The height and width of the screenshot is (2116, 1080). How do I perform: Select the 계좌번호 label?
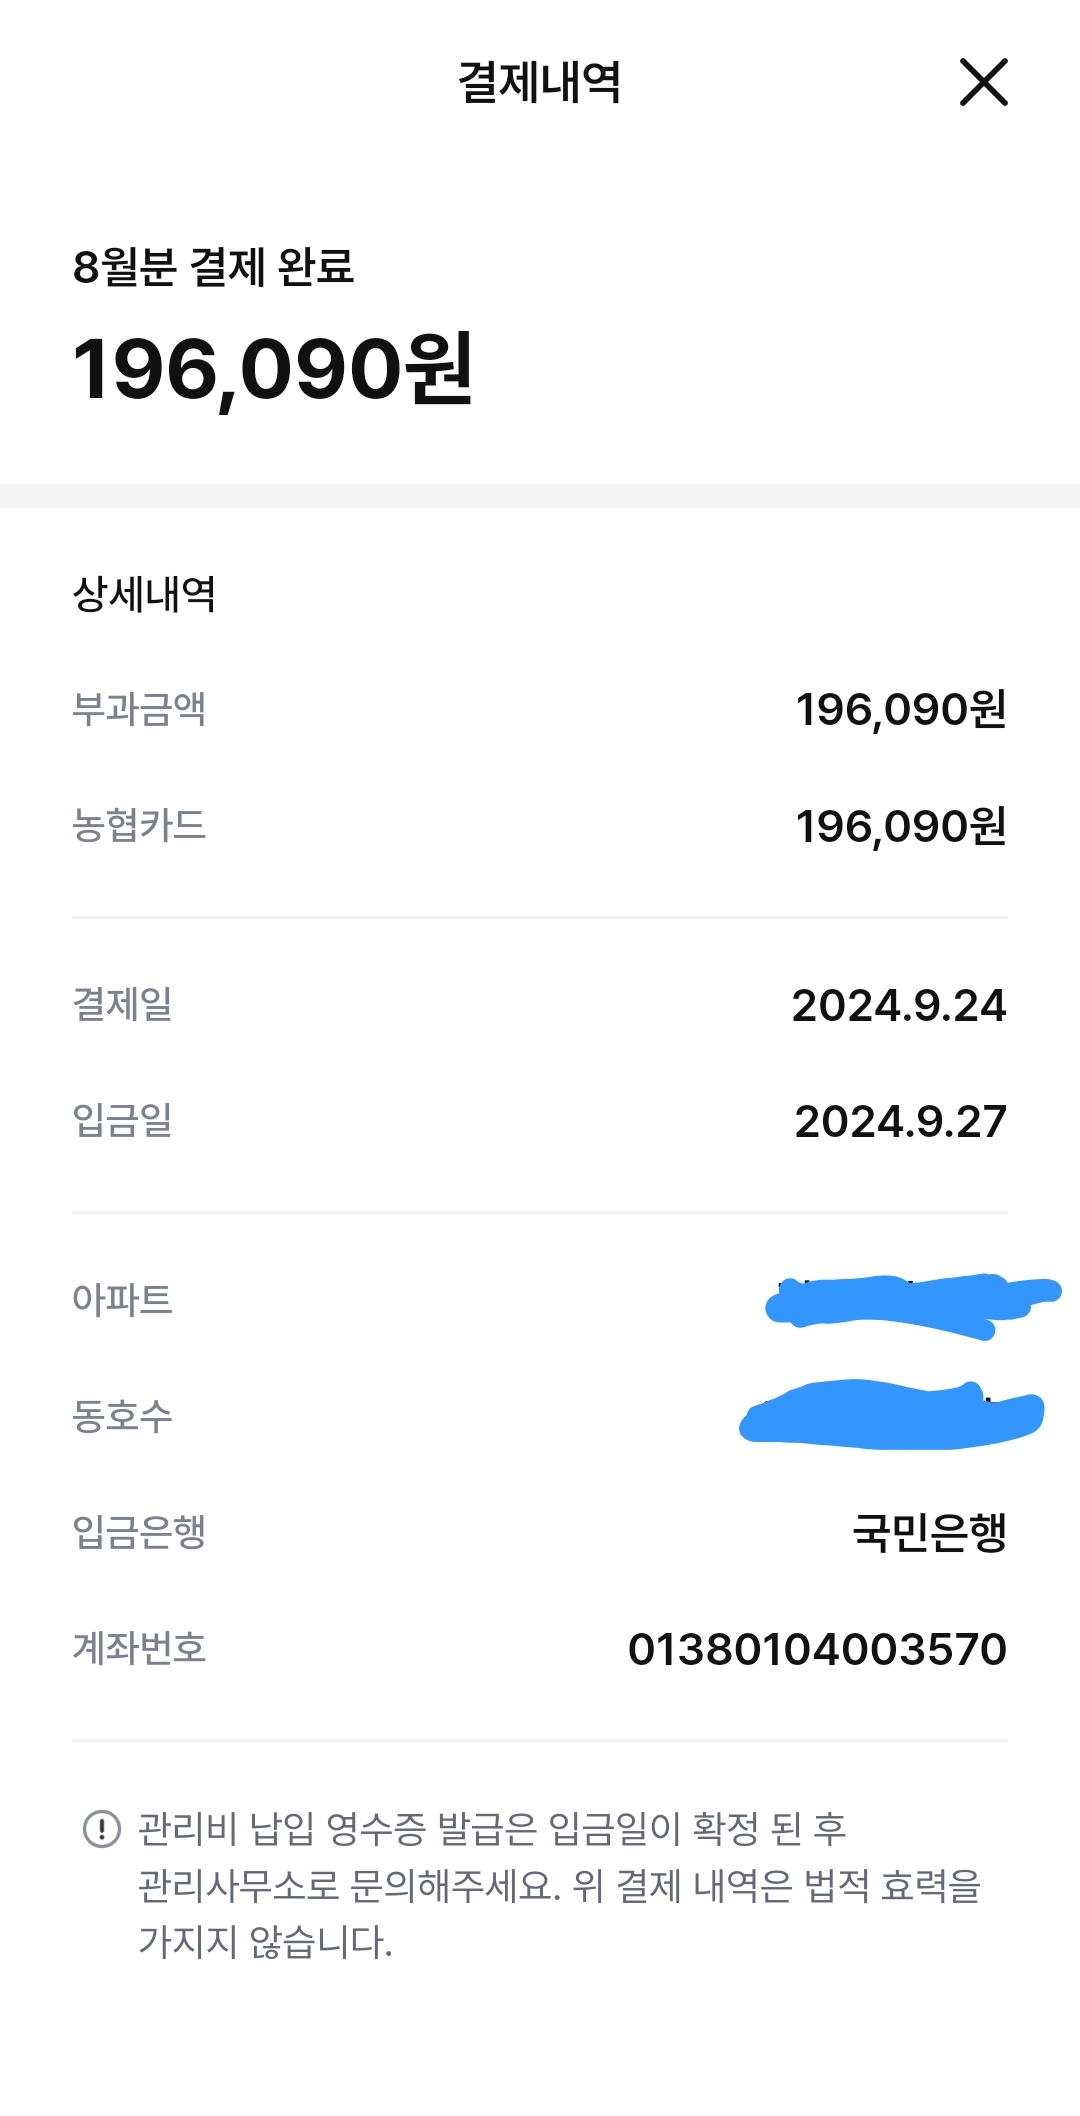tap(139, 1648)
